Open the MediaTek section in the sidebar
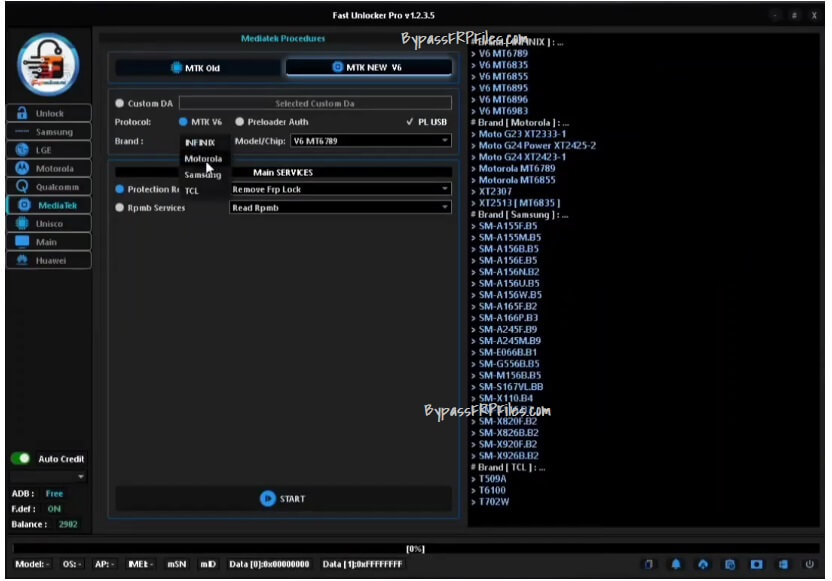Screen dimensions: 832x581 (x=49, y=205)
